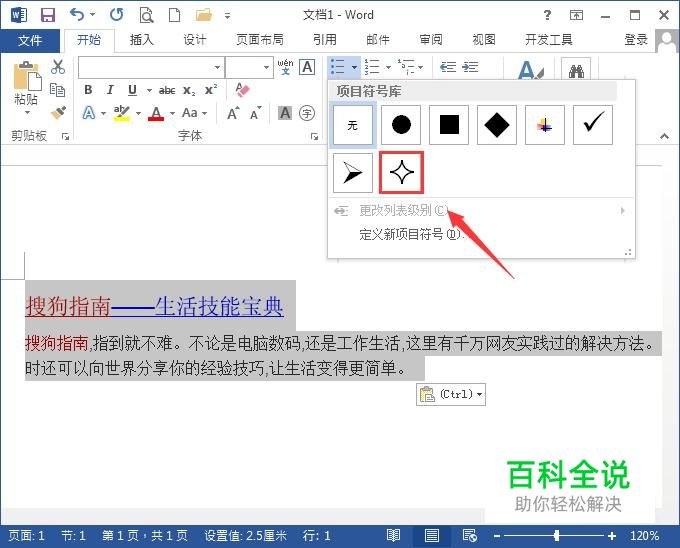Expand underline style dropdown arrow
This screenshot has width=680, height=548.
(149, 90)
